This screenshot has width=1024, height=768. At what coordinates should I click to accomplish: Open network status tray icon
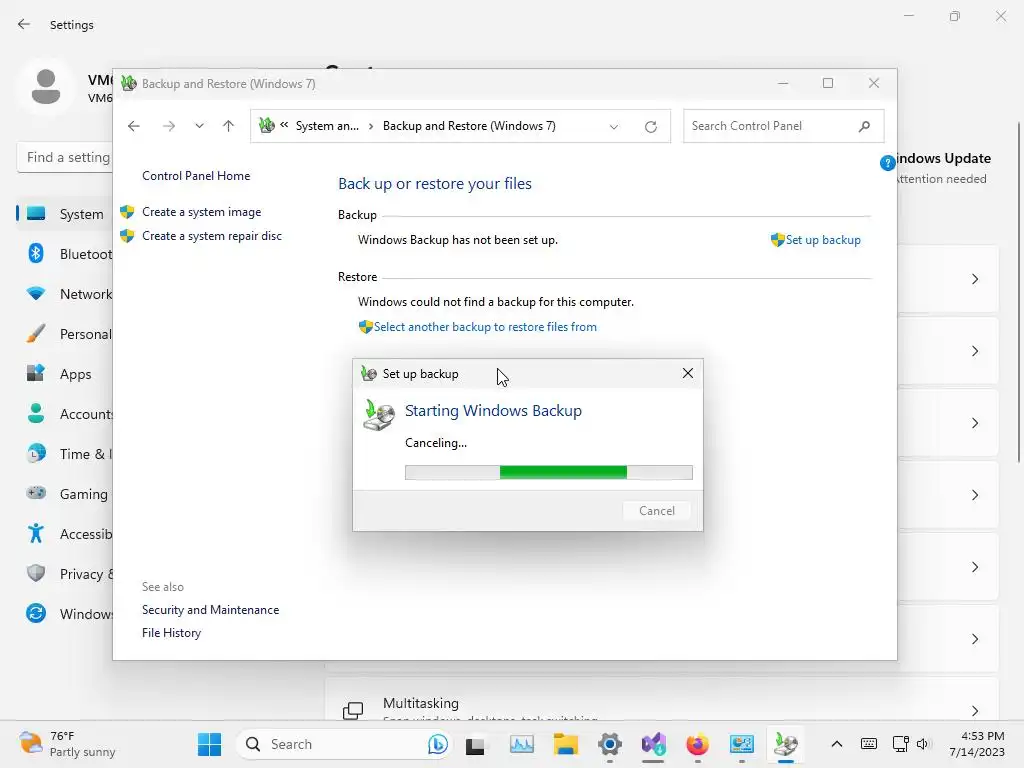pos(901,744)
